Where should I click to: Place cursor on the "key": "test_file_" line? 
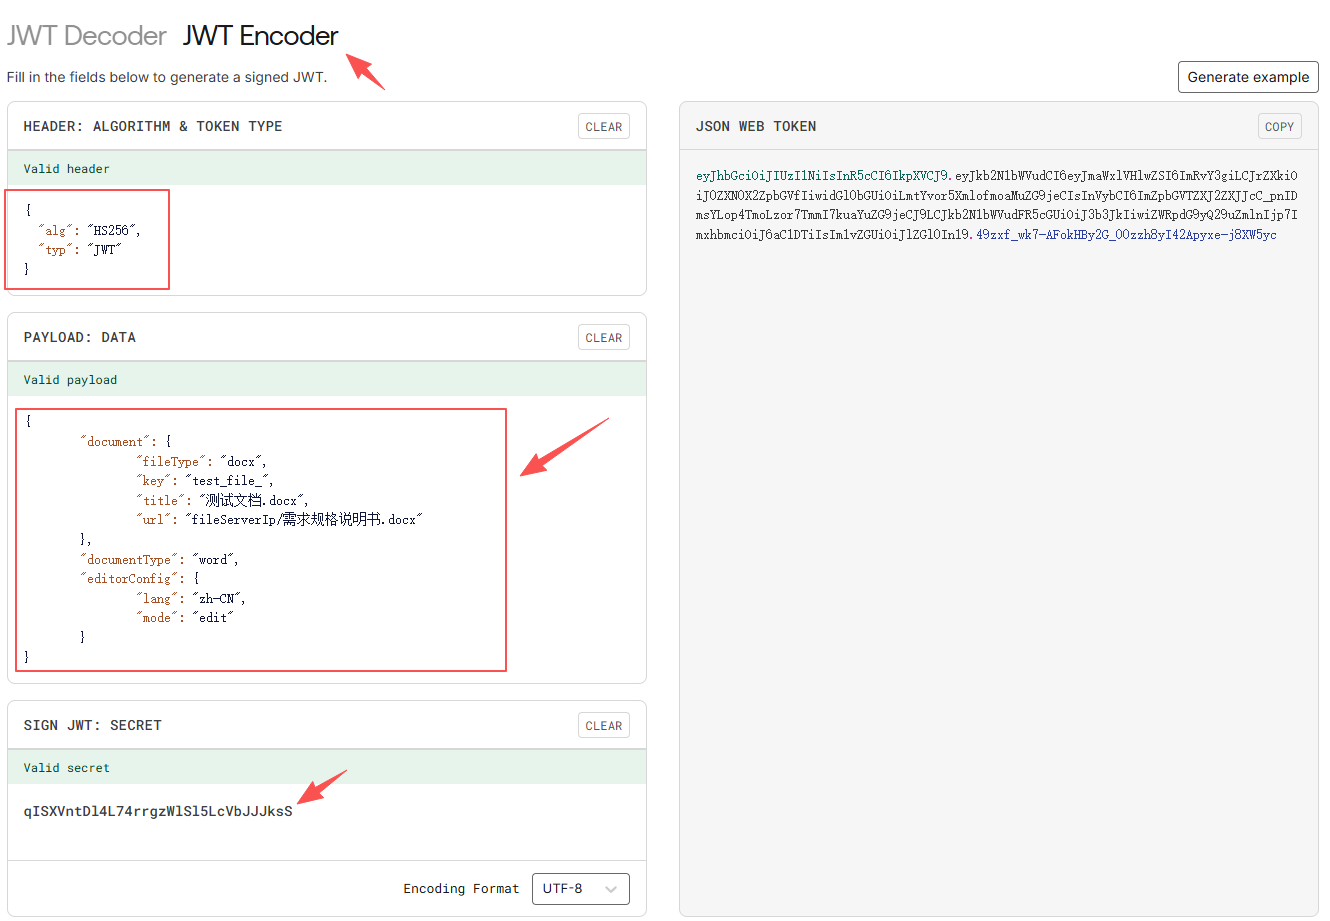[204, 481]
